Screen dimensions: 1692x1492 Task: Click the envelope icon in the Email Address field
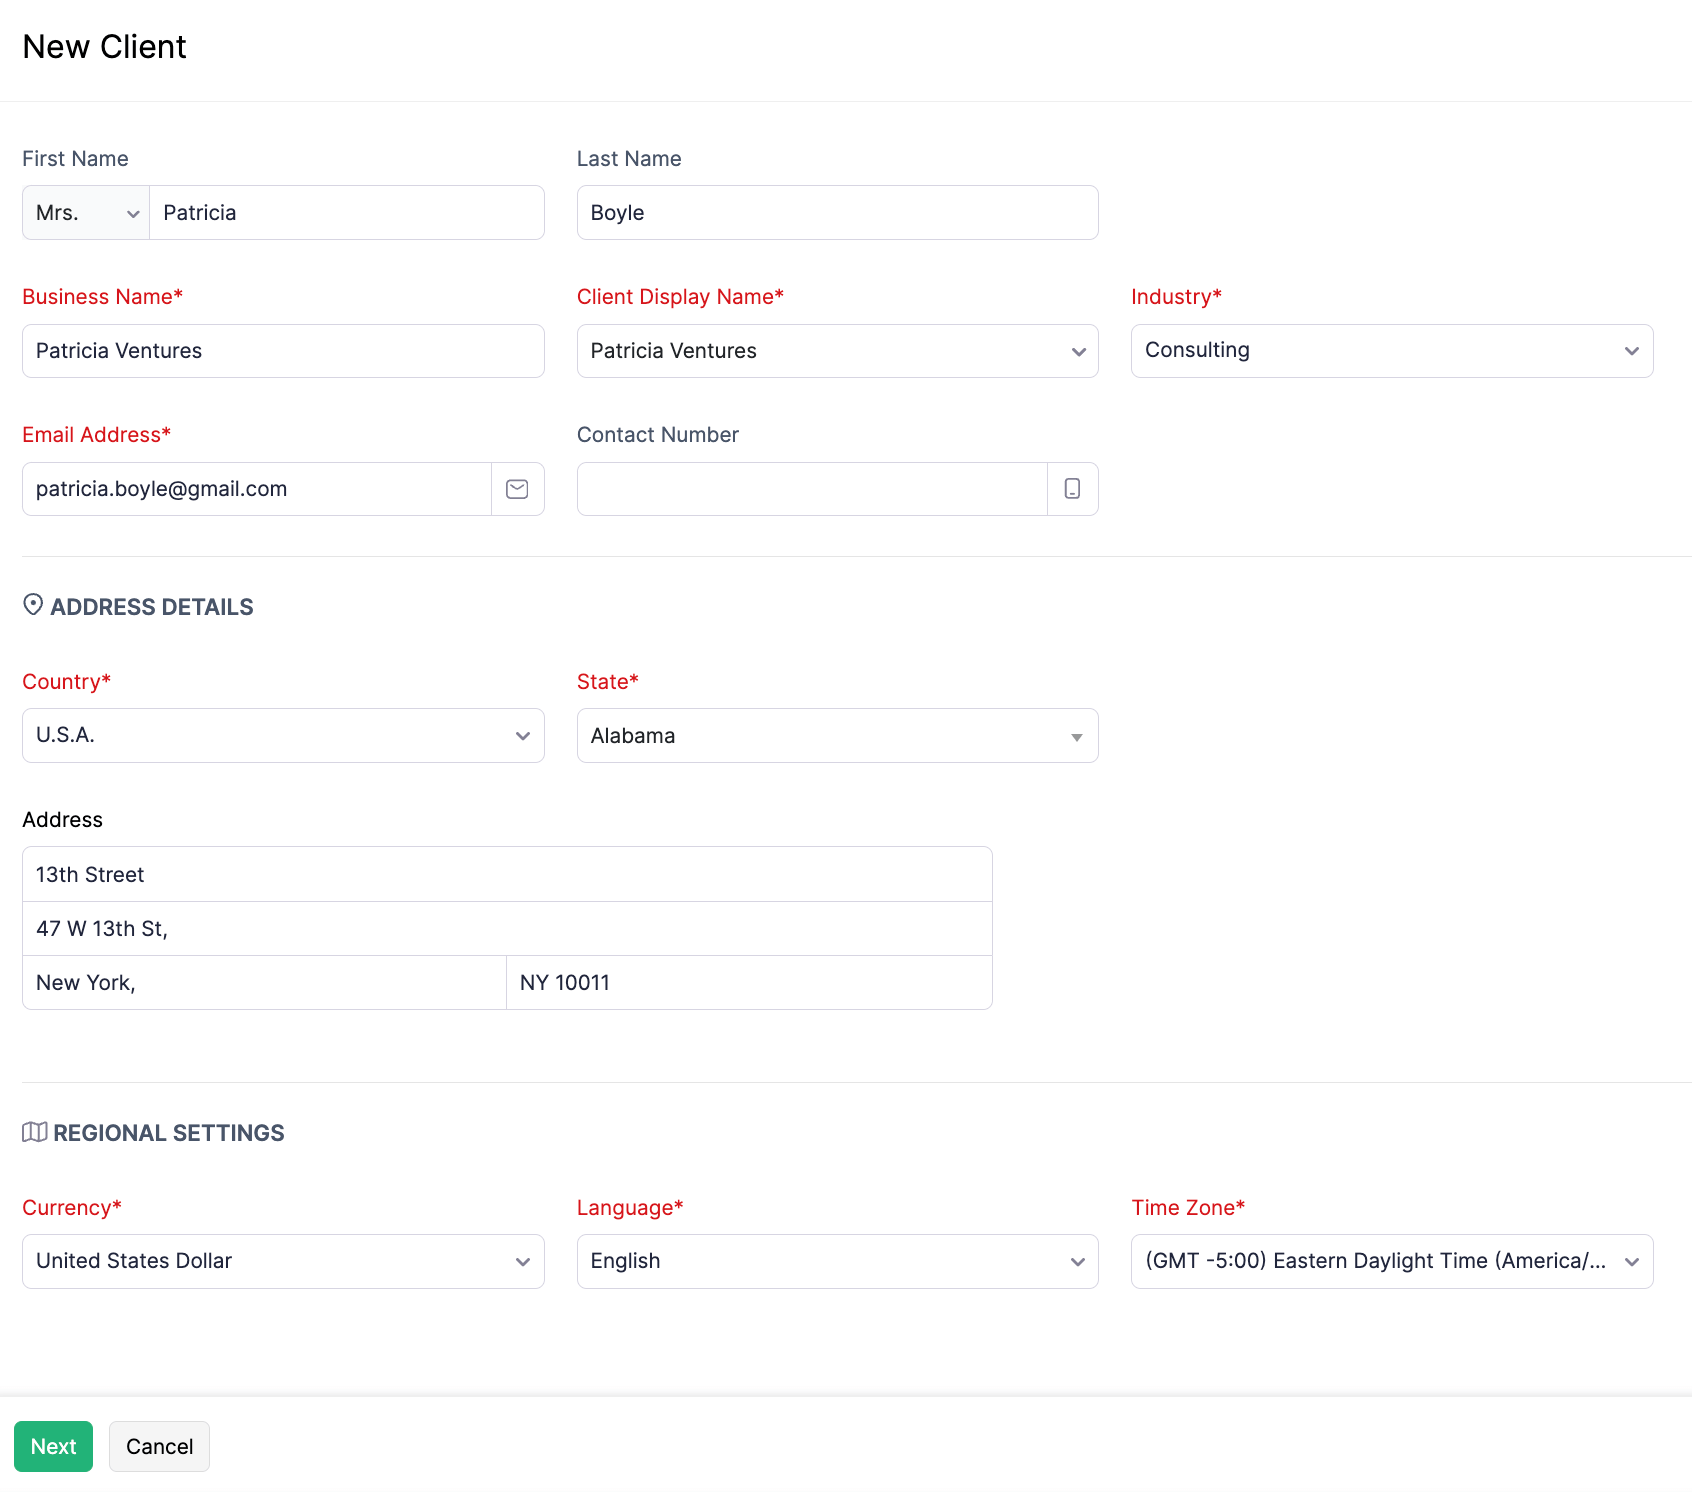click(517, 489)
